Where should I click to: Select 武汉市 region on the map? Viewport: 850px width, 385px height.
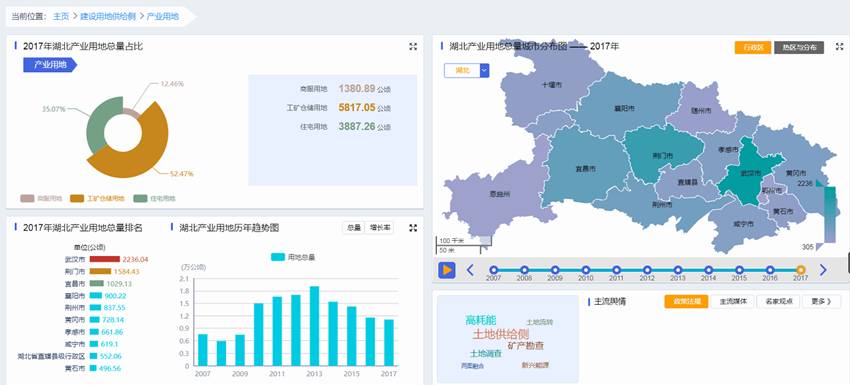pyautogui.click(x=751, y=172)
